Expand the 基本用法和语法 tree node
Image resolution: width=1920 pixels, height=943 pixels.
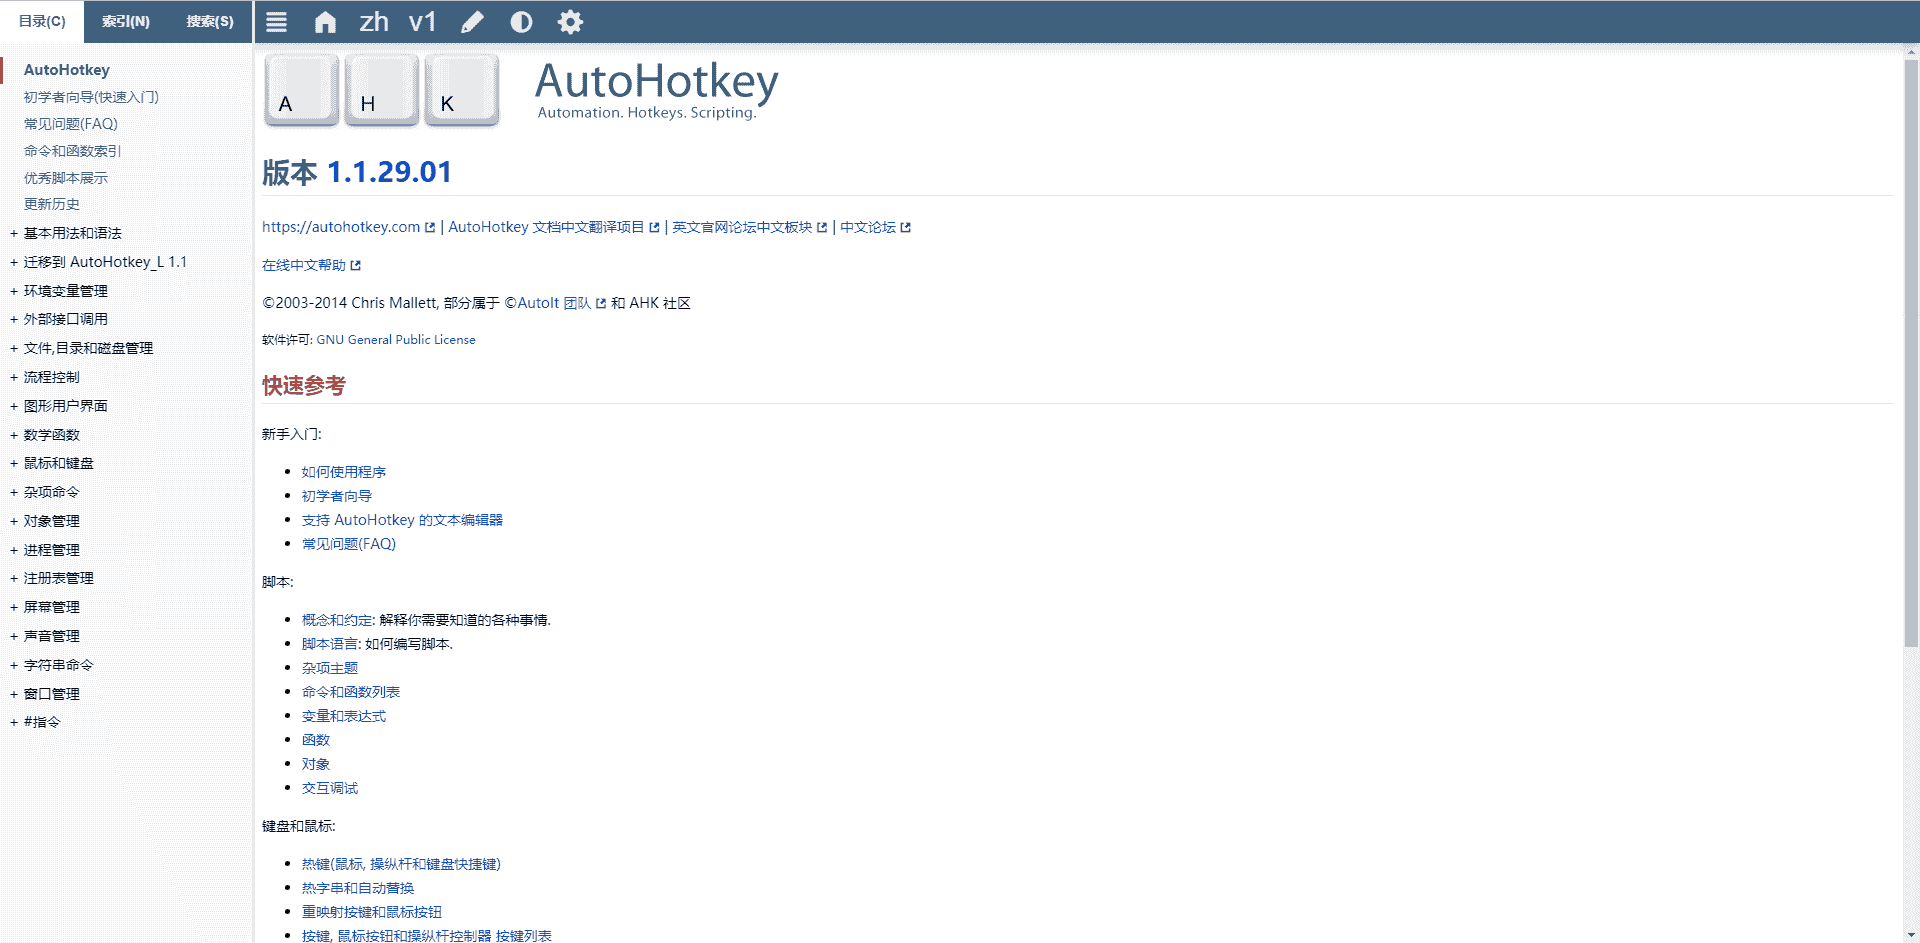click(x=14, y=233)
